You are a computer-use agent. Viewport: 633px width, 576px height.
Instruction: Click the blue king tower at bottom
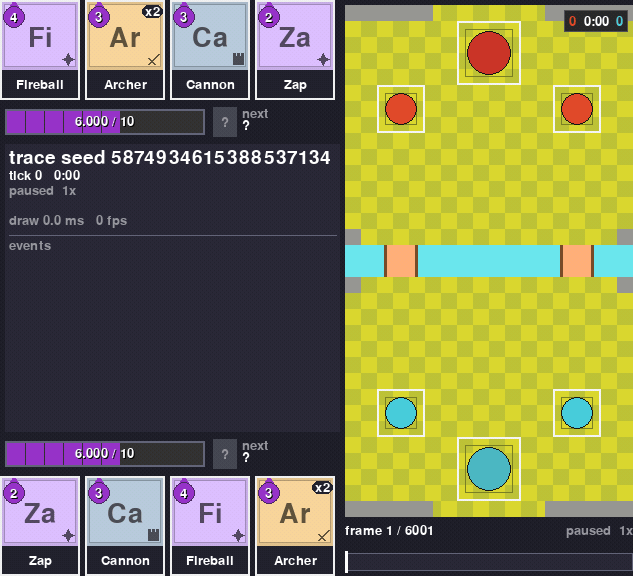point(489,469)
